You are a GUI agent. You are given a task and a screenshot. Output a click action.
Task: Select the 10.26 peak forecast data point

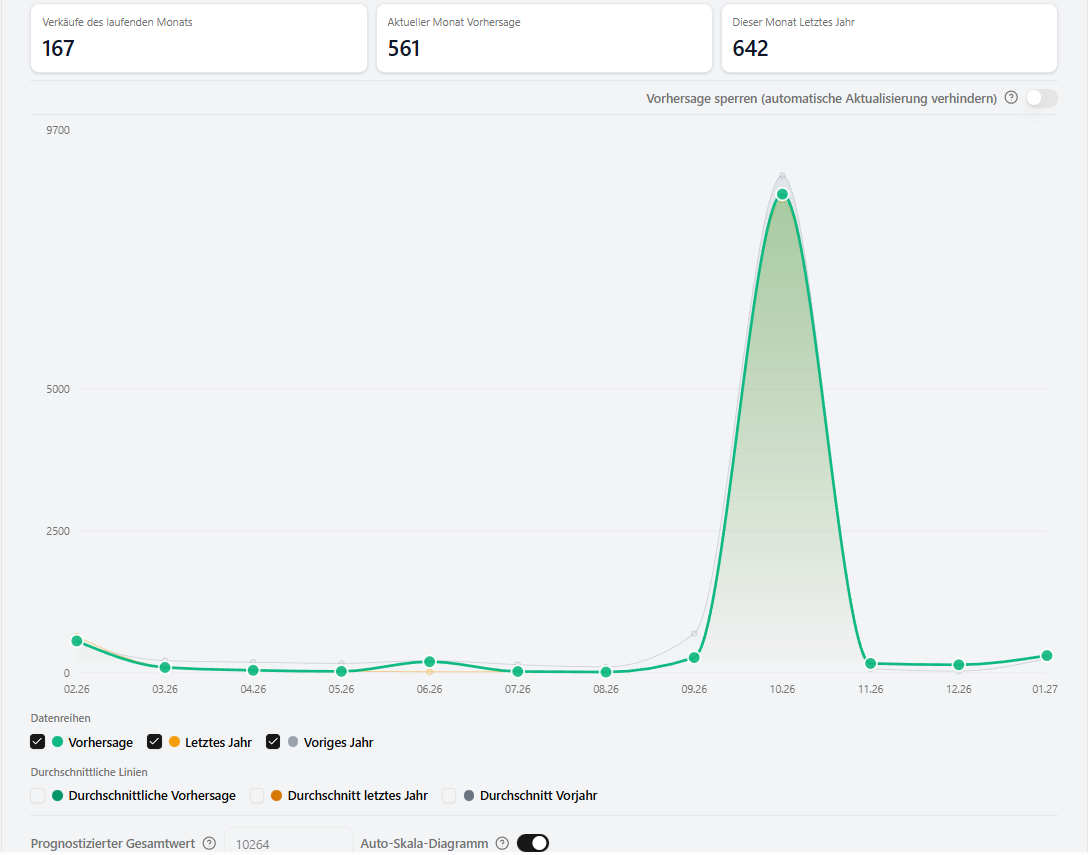pos(782,194)
